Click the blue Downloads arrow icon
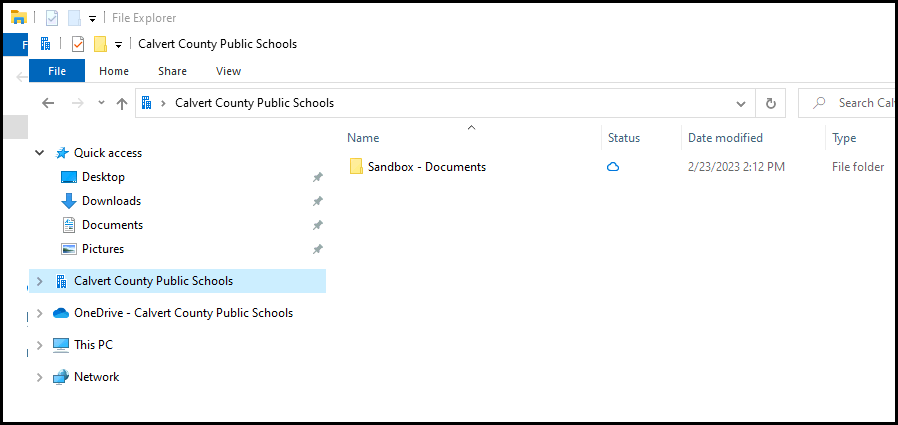This screenshot has height=425, width=898. pos(69,201)
